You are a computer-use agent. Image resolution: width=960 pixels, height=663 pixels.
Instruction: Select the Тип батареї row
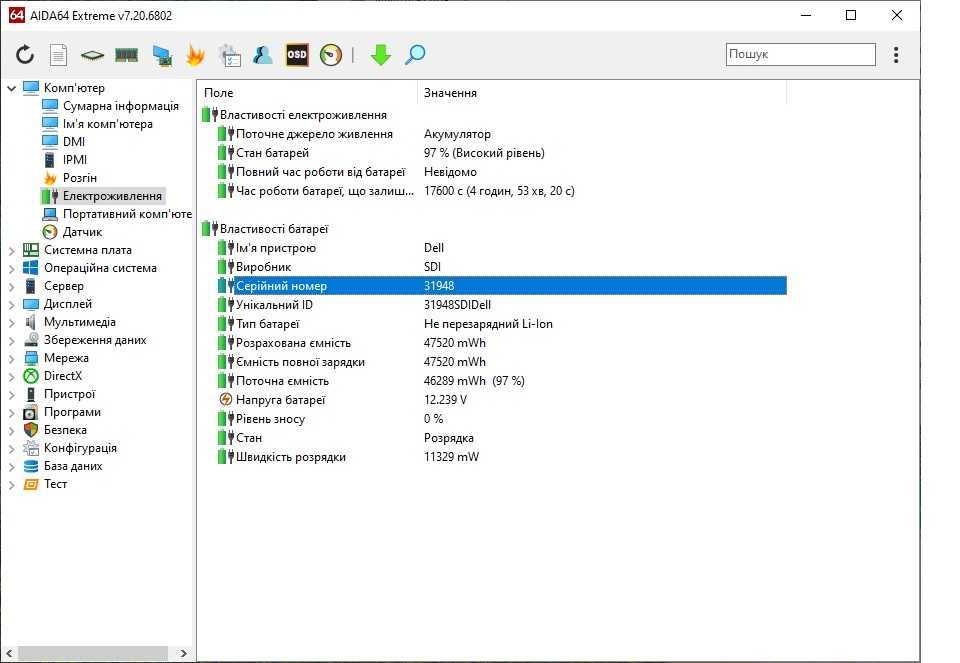tap(493, 324)
